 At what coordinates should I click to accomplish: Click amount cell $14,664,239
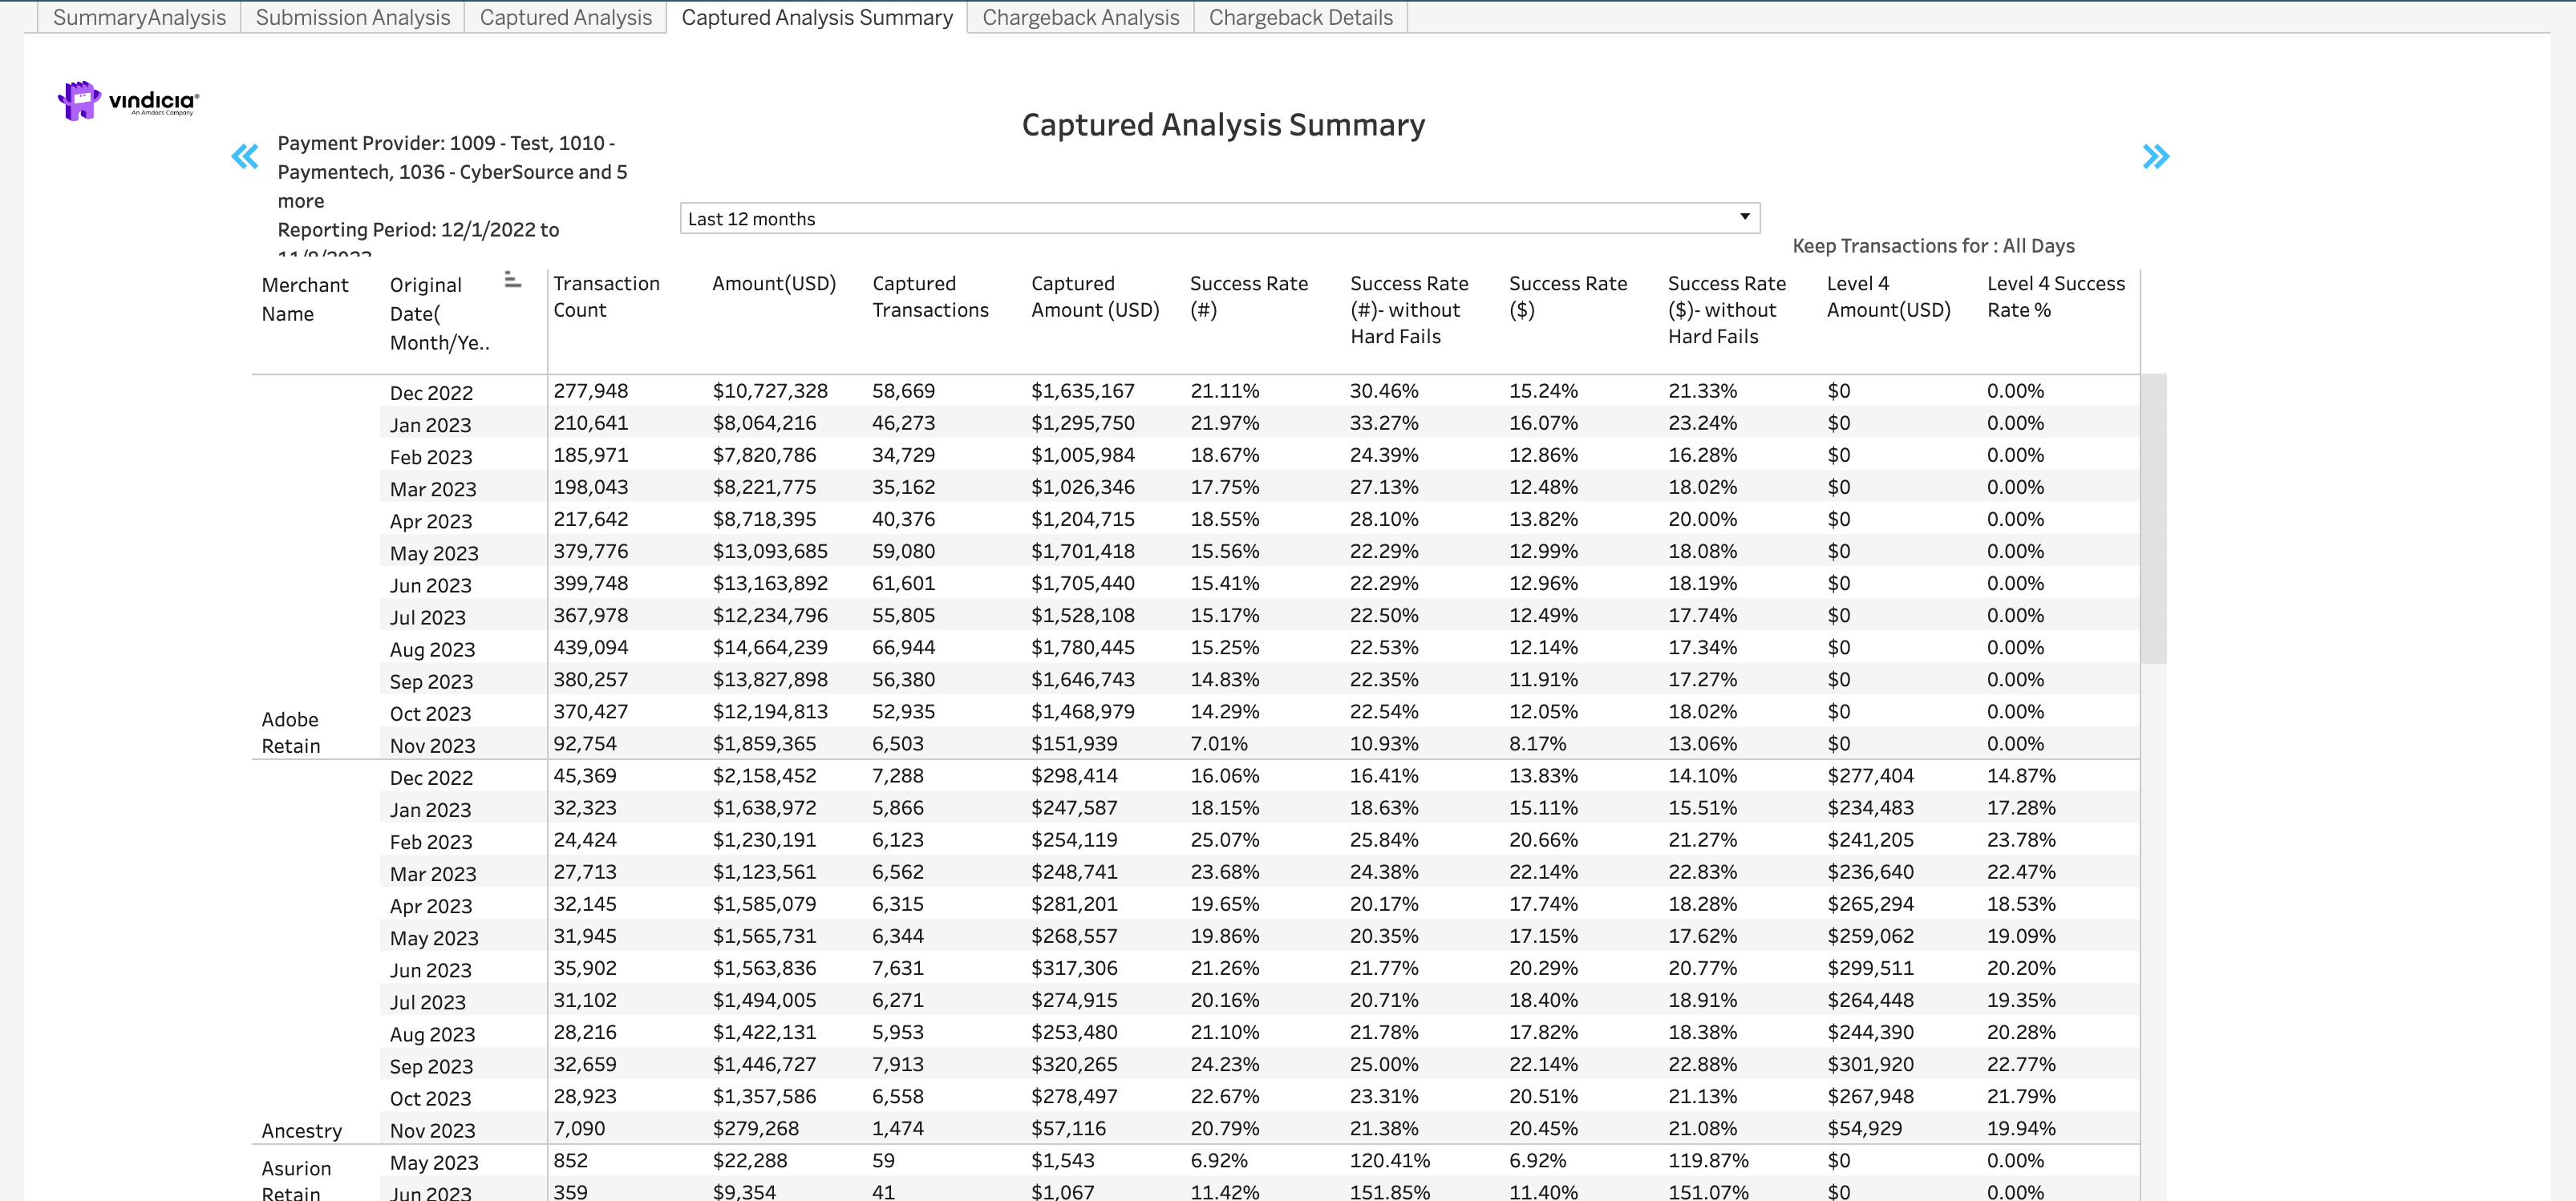point(770,647)
